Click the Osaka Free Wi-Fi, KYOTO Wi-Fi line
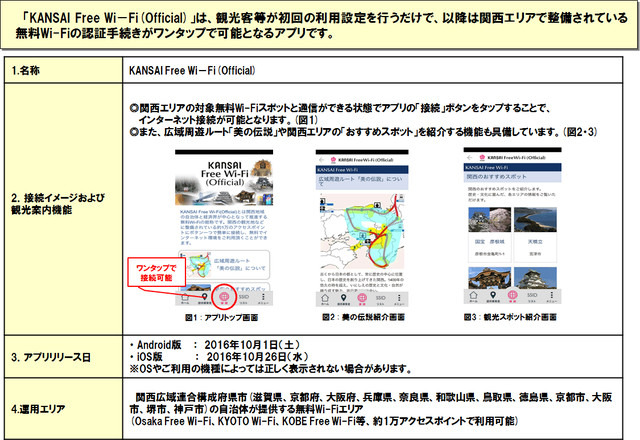 click(x=324, y=421)
